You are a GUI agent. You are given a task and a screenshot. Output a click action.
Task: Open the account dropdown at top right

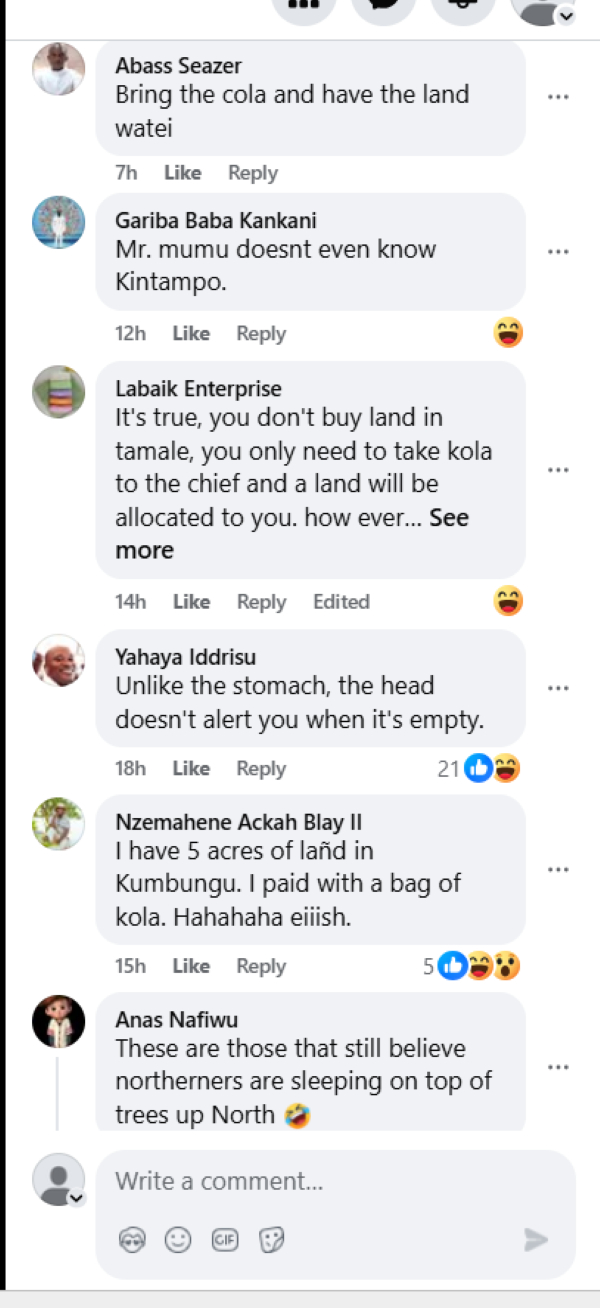coord(565,14)
